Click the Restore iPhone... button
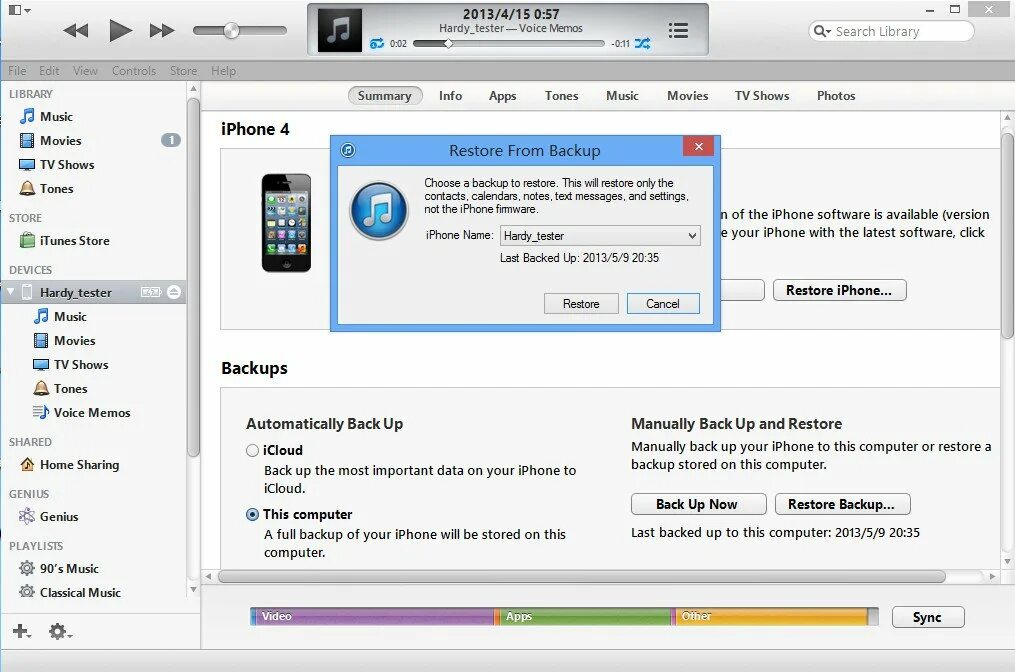This screenshot has width=1015, height=672. tap(840, 291)
